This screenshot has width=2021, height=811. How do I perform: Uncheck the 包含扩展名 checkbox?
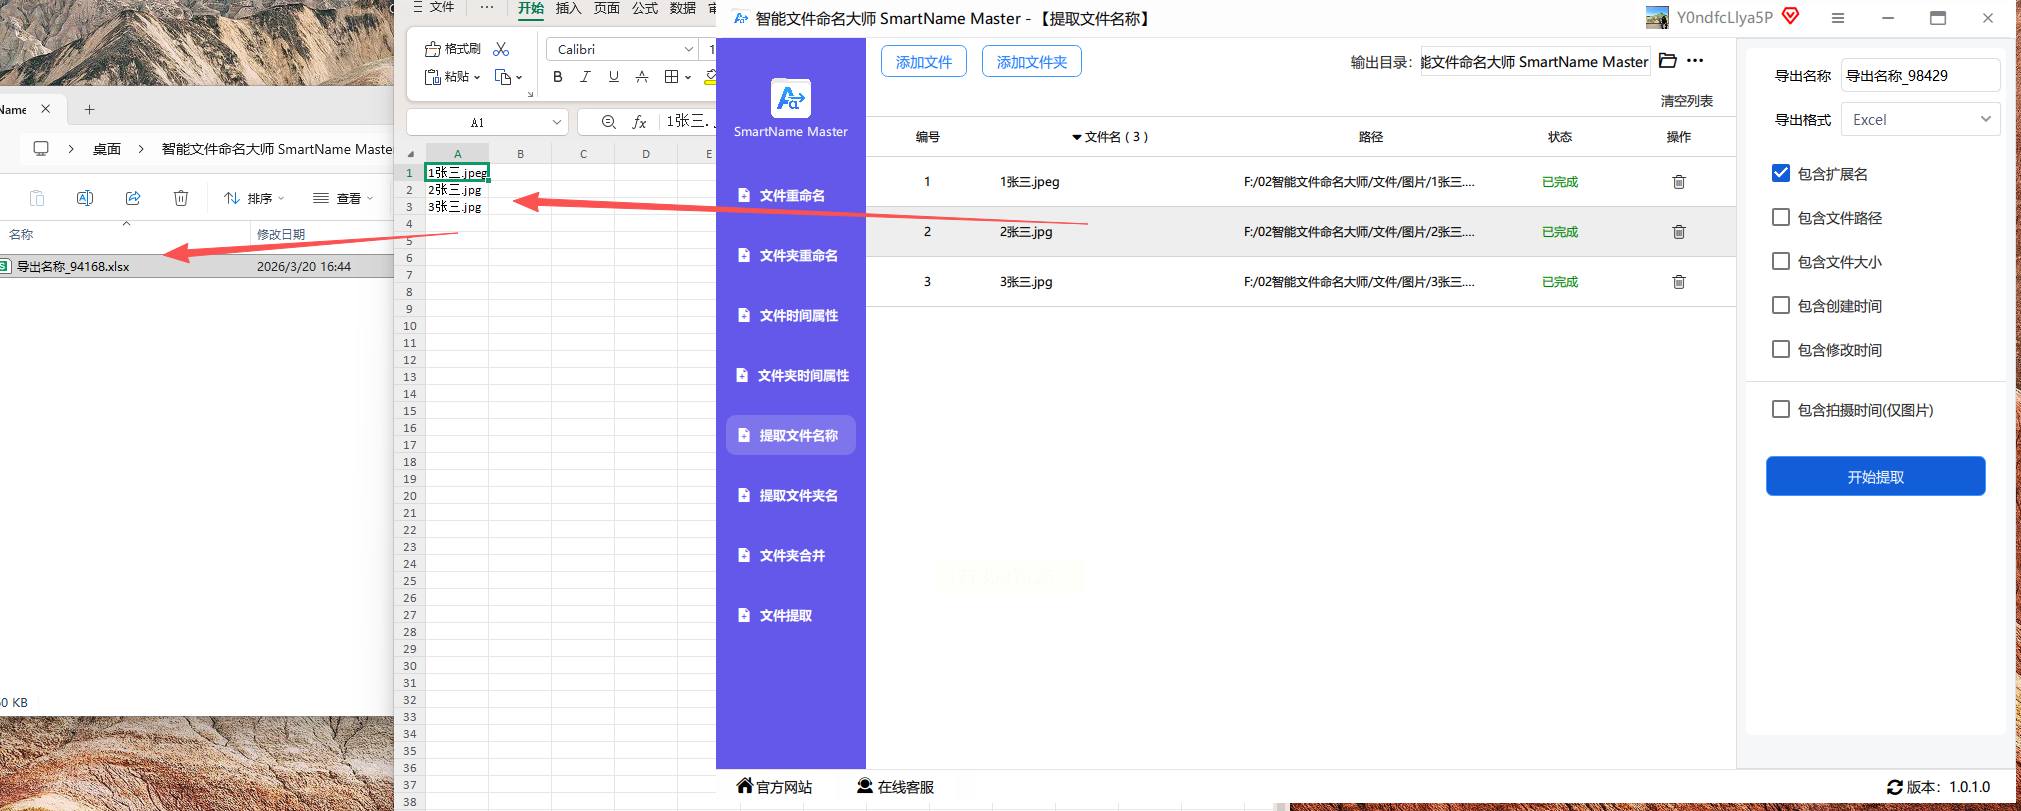pos(1781,173)
